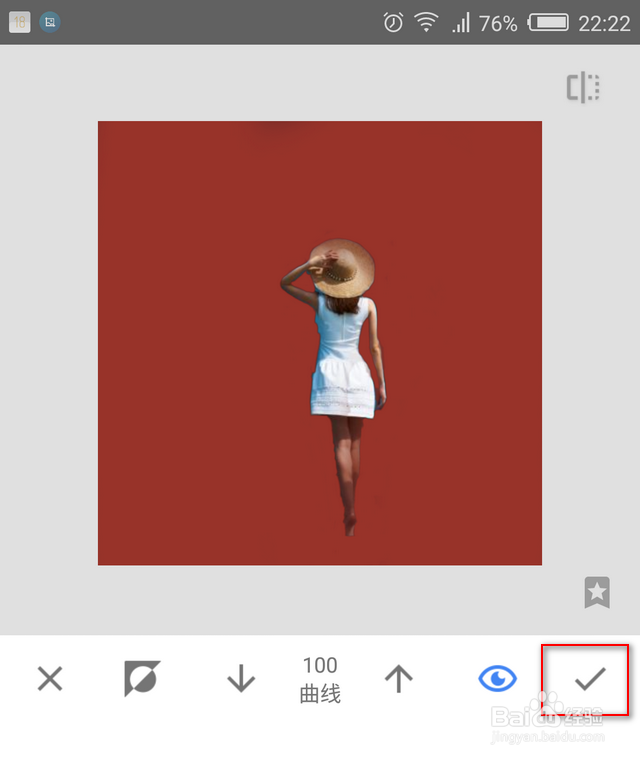Tap the 100 曲线 value label

(x=320, y=679)
